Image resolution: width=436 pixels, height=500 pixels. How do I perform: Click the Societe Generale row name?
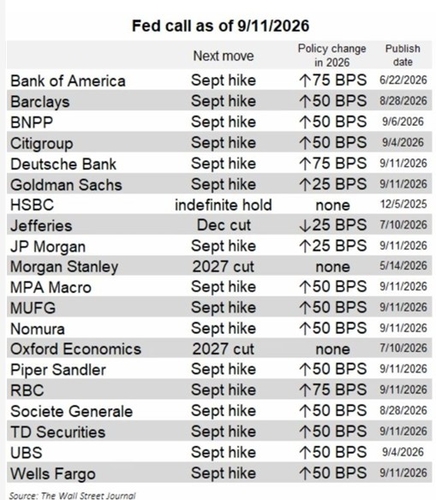tap(71, 411)
